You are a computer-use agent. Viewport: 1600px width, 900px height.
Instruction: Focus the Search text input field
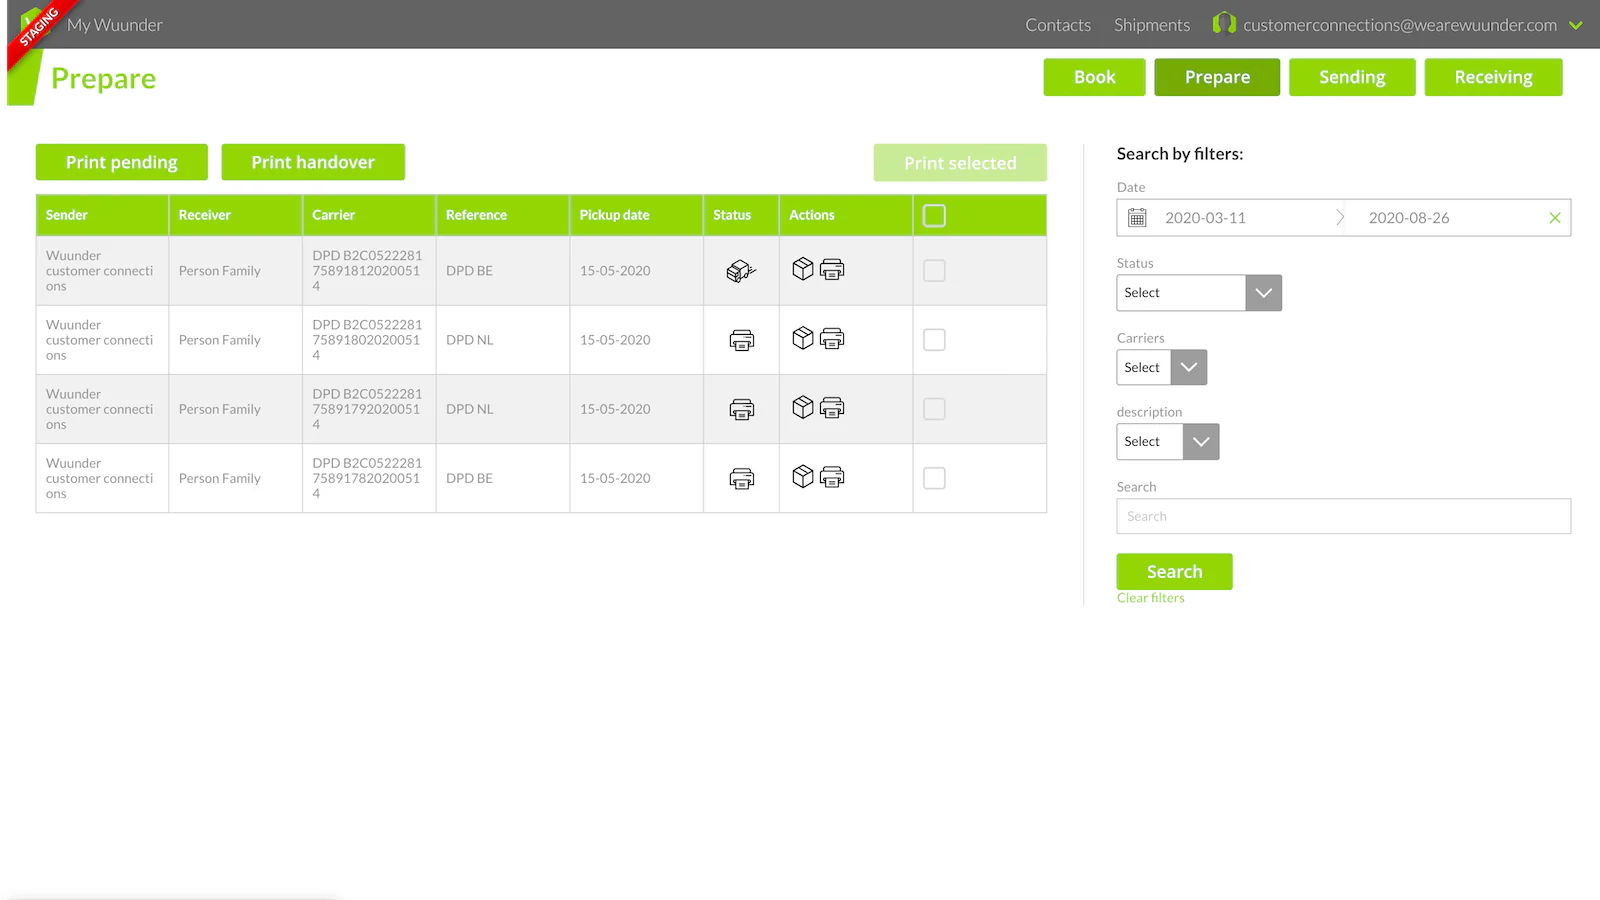[1343, 516]
